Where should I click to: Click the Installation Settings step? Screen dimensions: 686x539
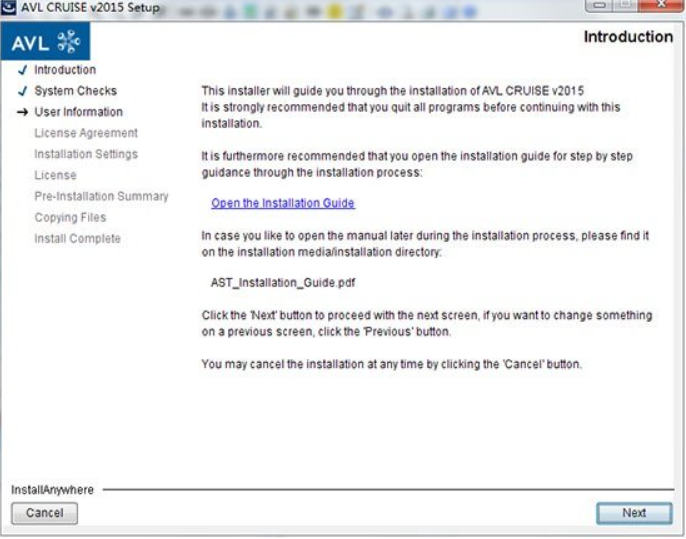tap(86, 154)
